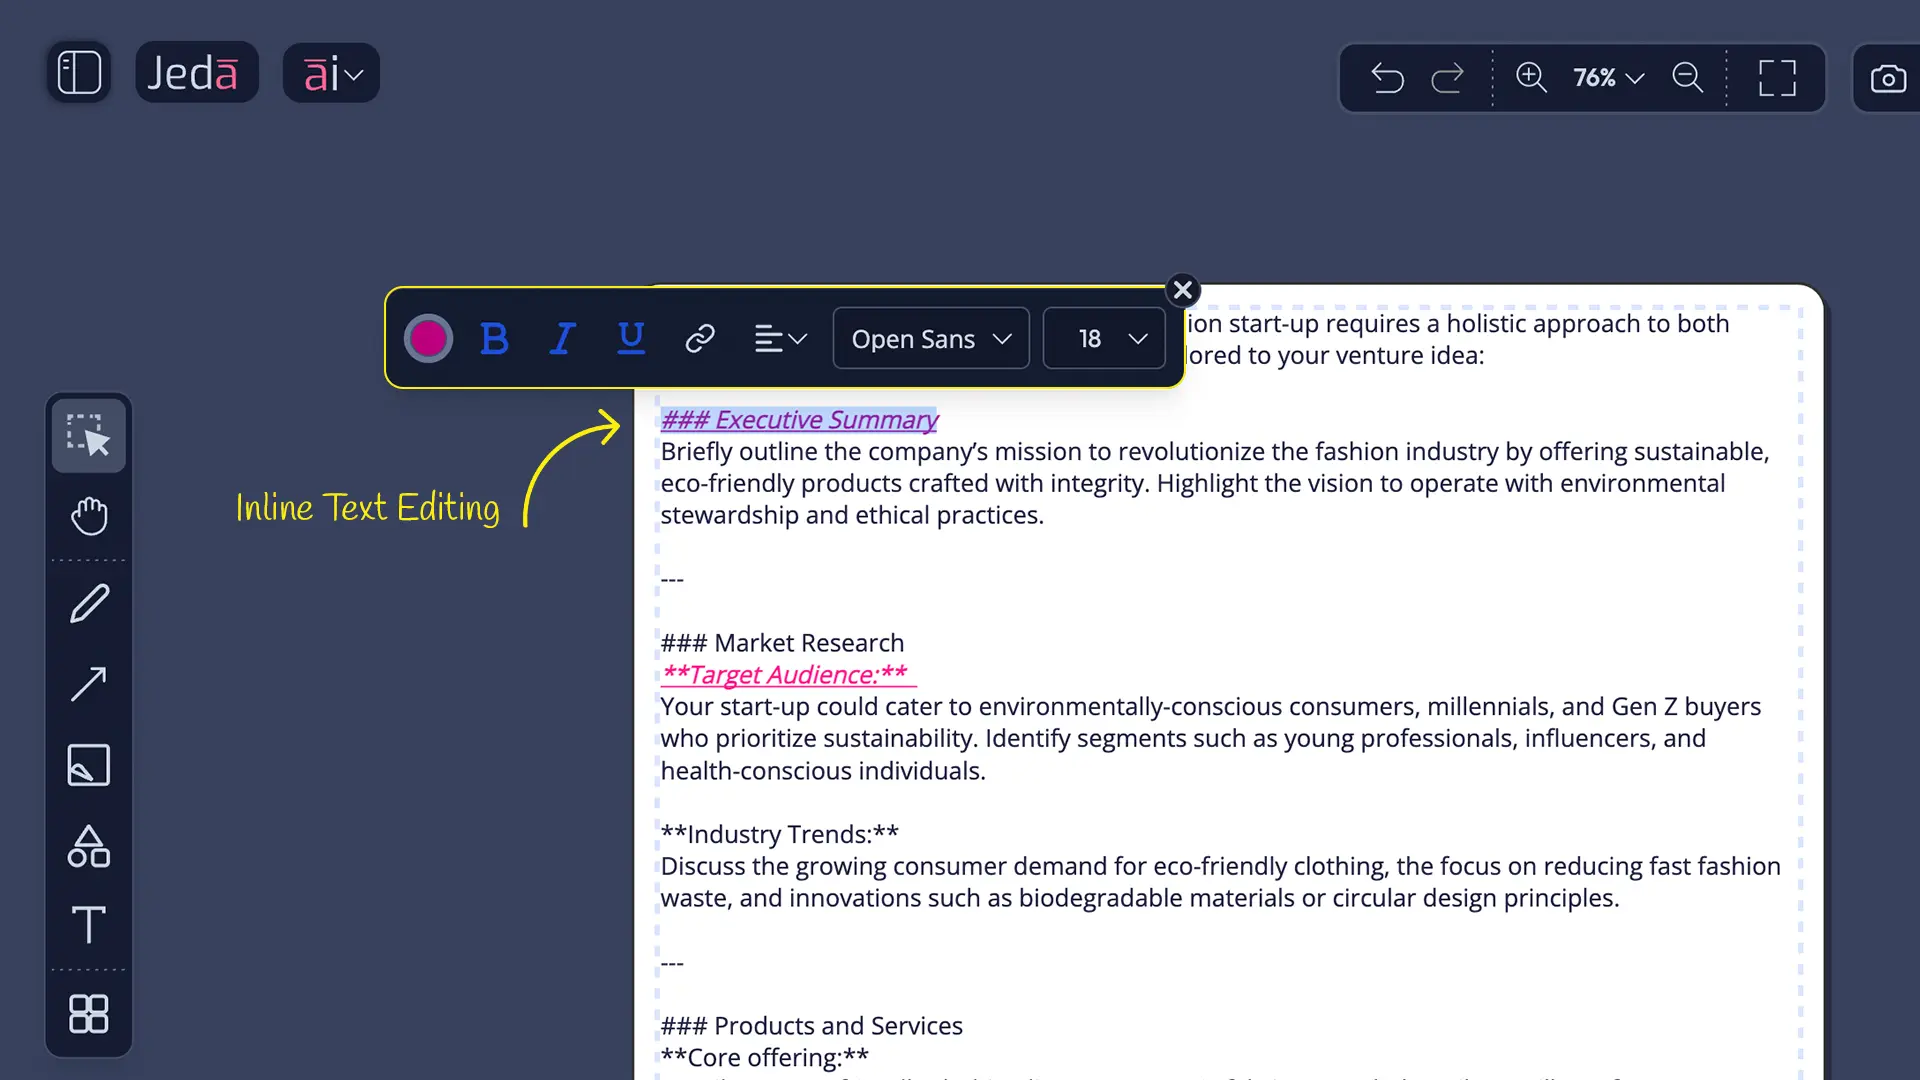Toggle bold formatting
Viewport: 1920px width, 1080px height.
494,338
